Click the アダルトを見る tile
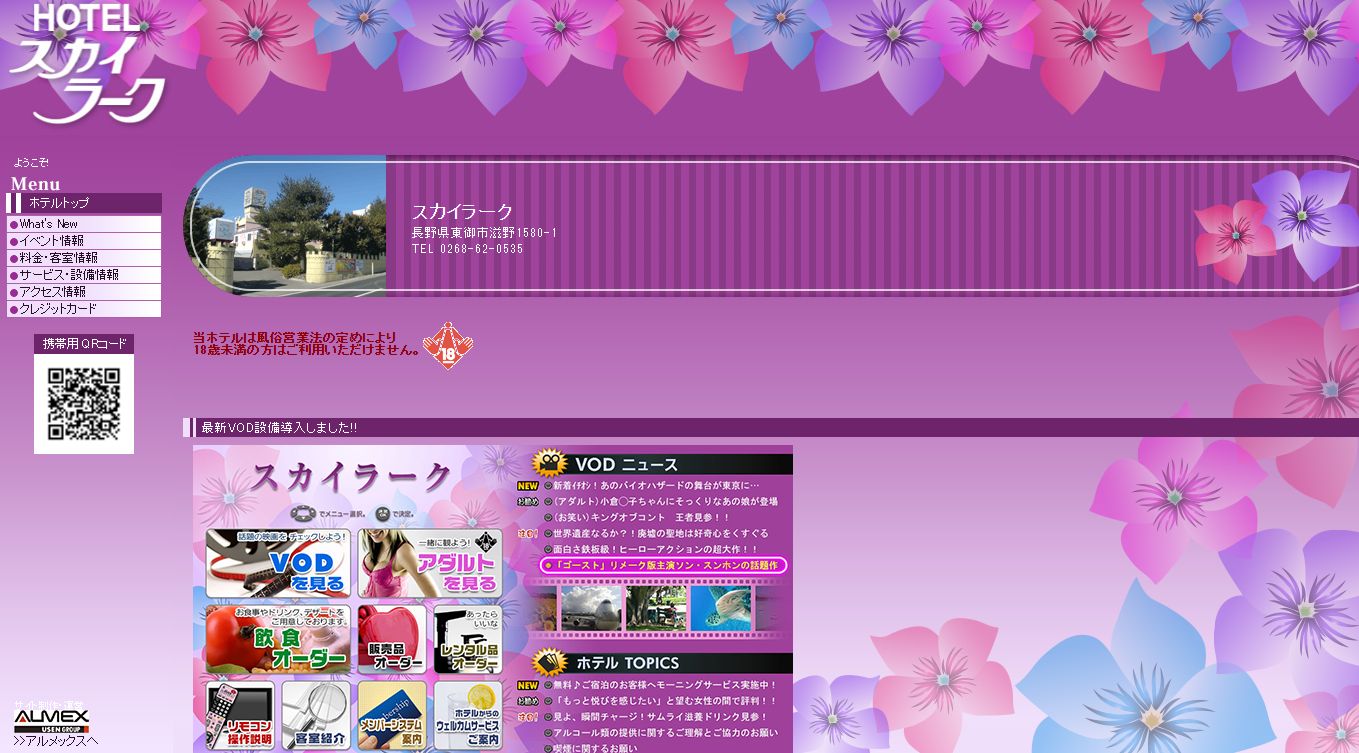 (x=430, y=564)
